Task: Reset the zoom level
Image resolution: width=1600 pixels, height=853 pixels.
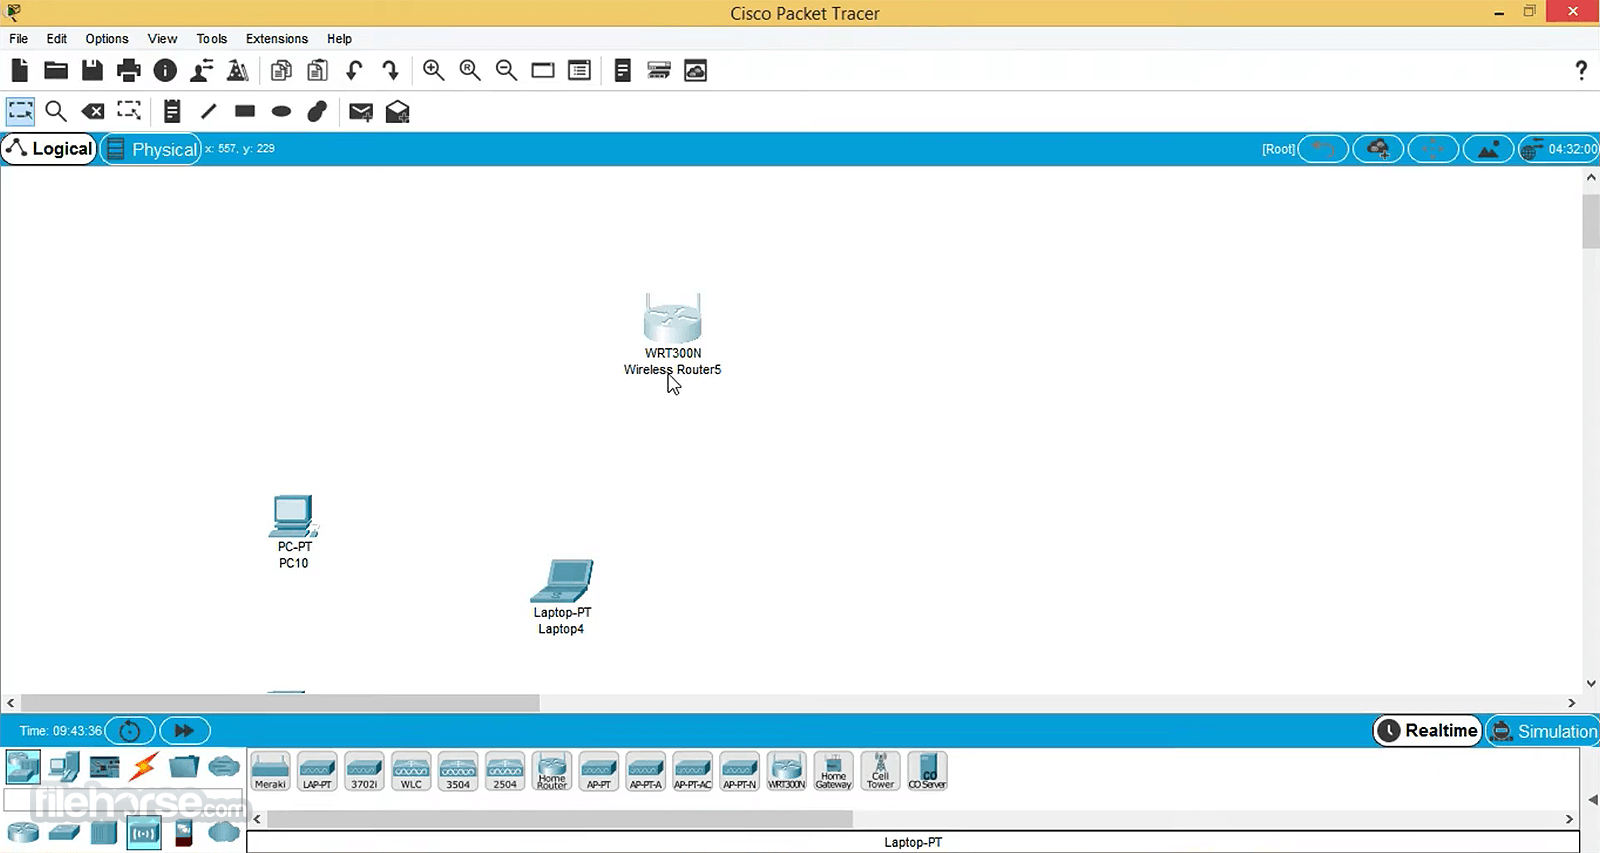Action: coord(470,70)
